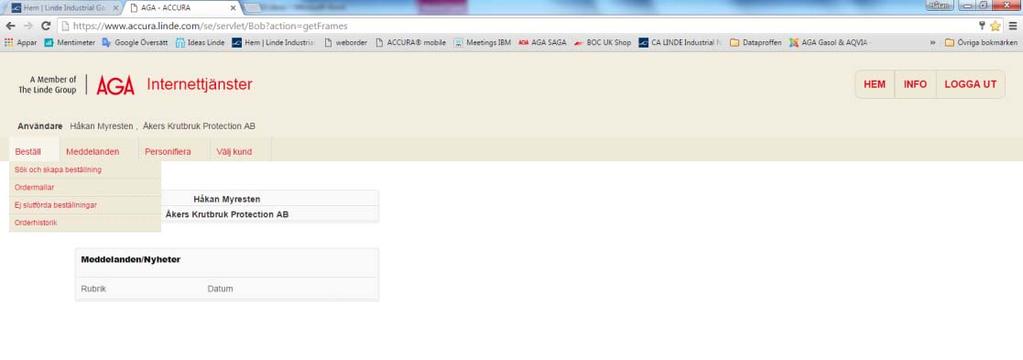Reload the page with refresh icon
Screen dimensions: 1023x360
click(46, 26)
